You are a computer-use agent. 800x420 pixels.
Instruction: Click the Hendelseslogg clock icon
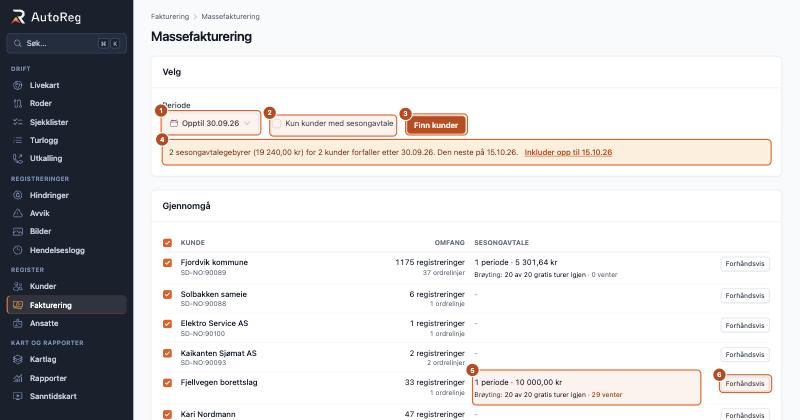[x=18, y=250]
